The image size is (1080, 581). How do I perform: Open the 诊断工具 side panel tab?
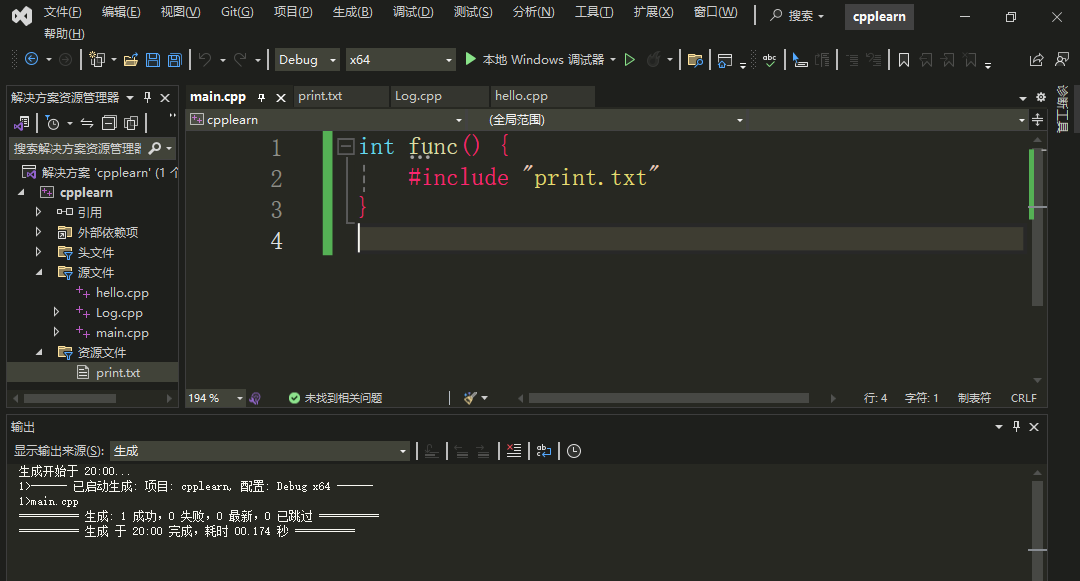click(1063, 109)
